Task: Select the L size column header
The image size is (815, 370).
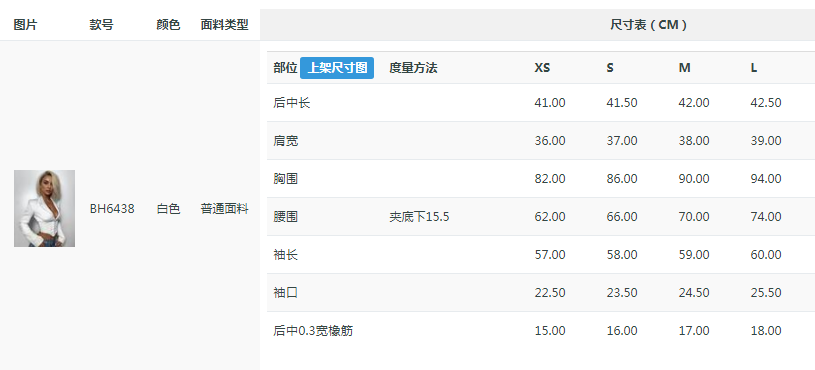Action: pyautogui.click(x=754, y=68)
